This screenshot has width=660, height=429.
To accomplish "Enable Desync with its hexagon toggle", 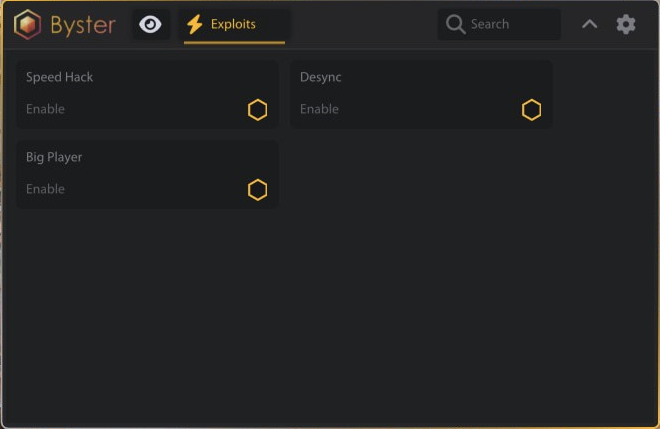I will 532,110.
